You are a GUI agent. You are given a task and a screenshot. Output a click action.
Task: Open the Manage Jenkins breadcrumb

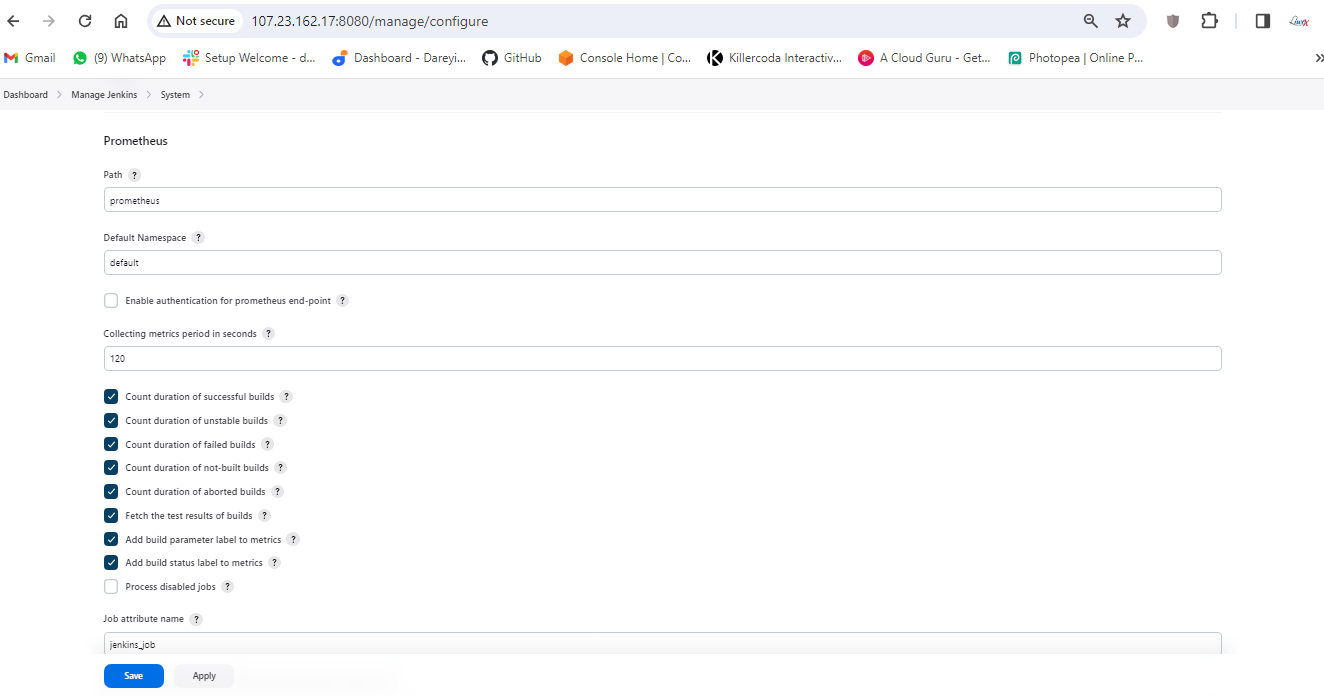pyautogui.click(x=104, y=95)
